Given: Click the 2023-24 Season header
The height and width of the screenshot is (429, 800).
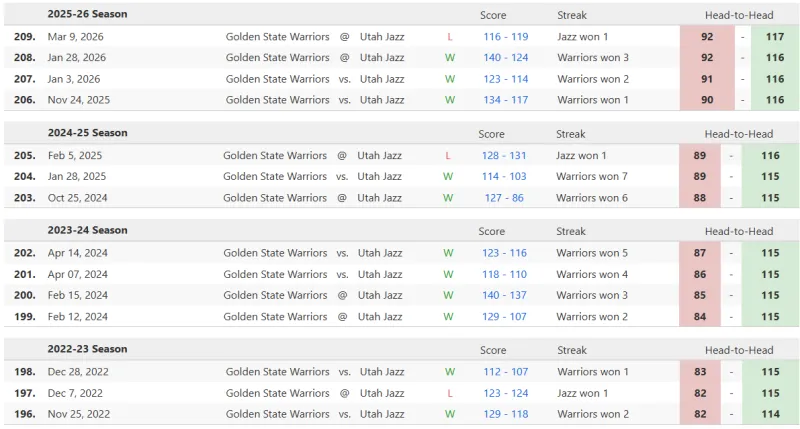Looking at the screenshot, I should [x=87, y=230].
